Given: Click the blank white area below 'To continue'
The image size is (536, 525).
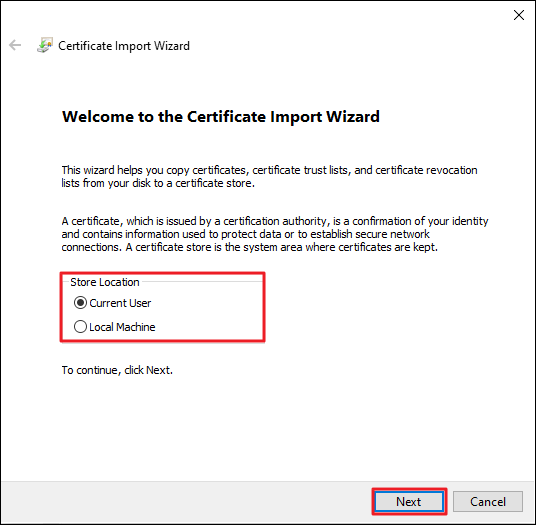Looking at the screenshot, I should (x=267, y=427).
